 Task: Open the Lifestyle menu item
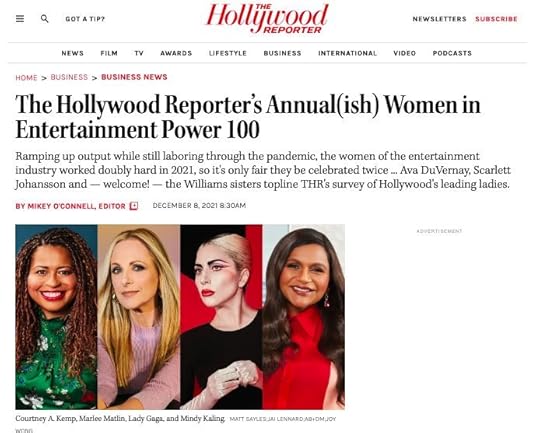click(x=228, y=53)
